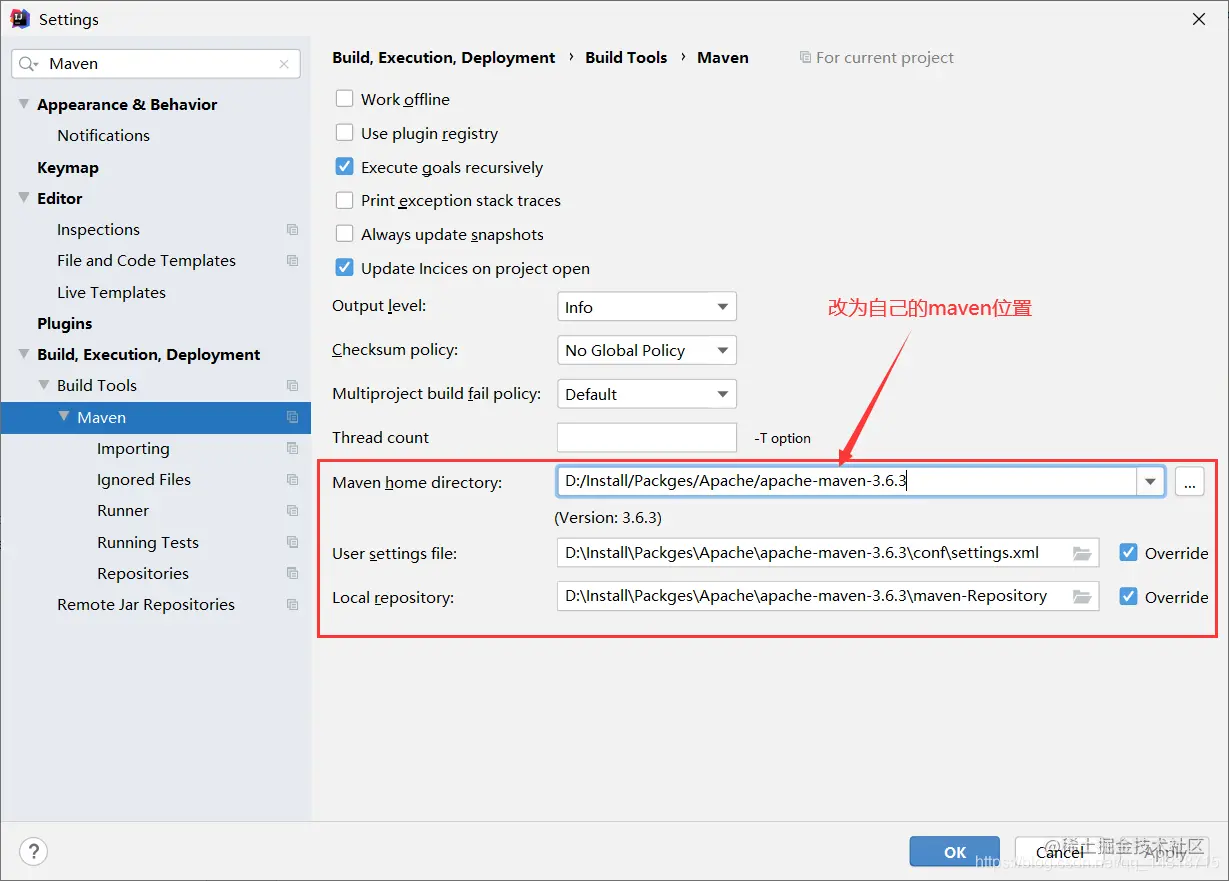Toggle Override for Local repository
The height and width of the screenshot is (881, 1229).
[1128, 597]
